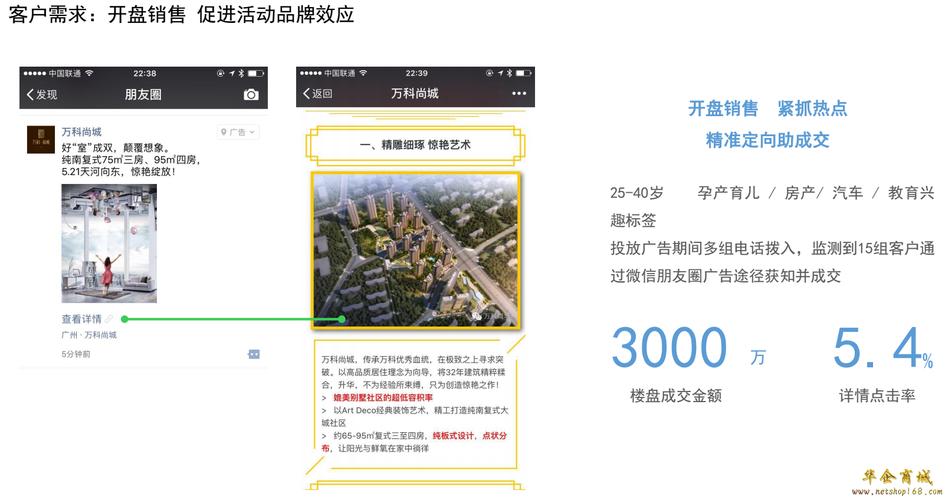This screenshot has width=945, height=500.
Task: Open the three-dot more menu in 万科尚城 page
Action: (519, 93)
